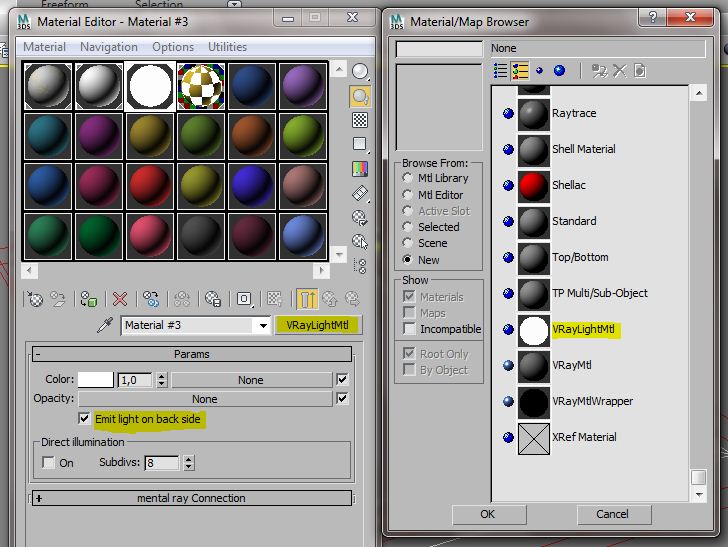728x547 pixels.
Task: Click red X Reset Map icon
Action: [x=120, y=298]
